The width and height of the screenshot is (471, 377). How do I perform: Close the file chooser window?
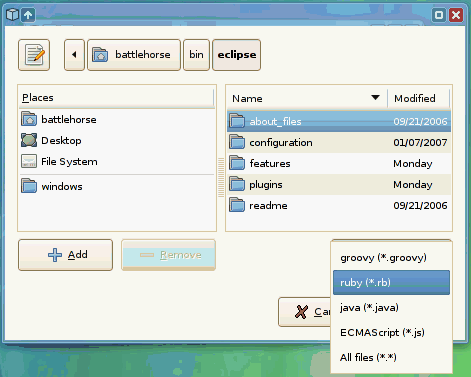(x=456, y=15)
